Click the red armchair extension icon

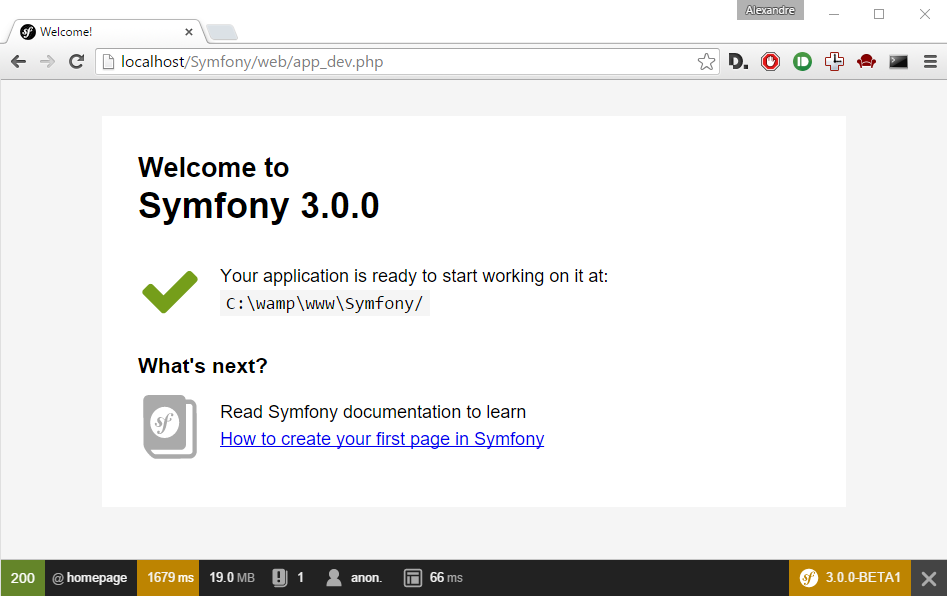pos(866,62)
